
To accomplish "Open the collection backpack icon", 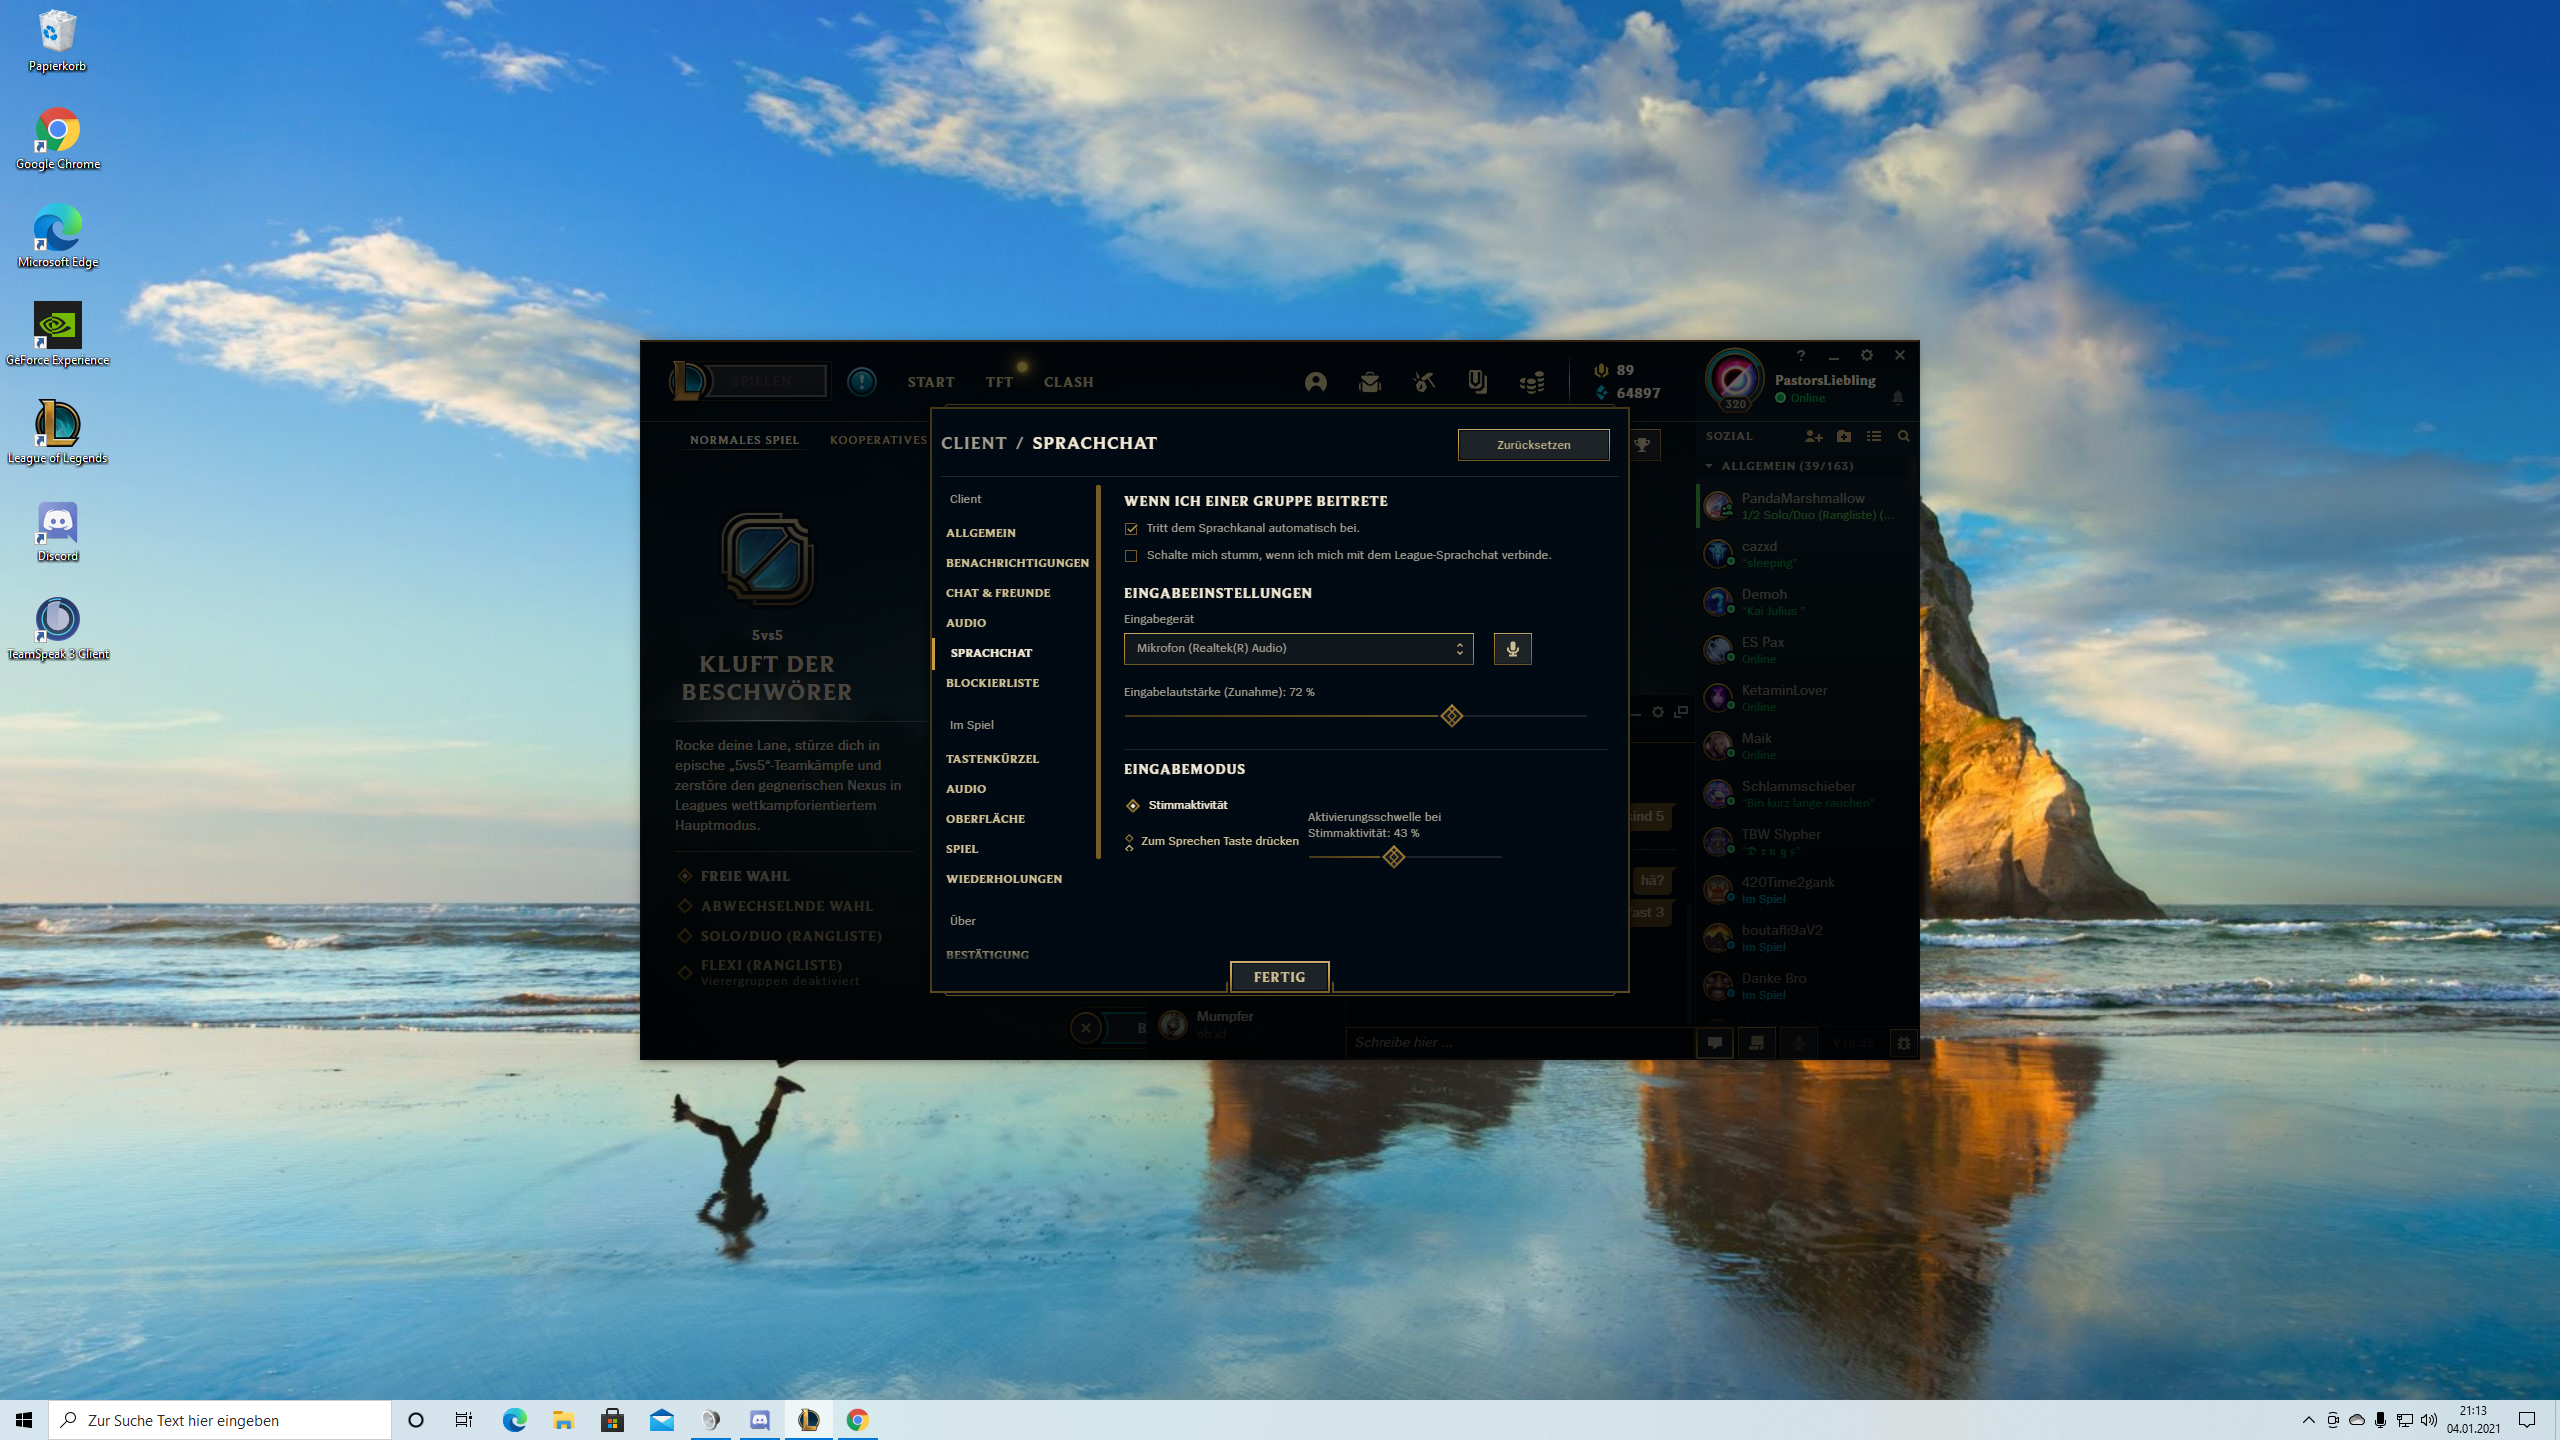I will (1370, 382).
